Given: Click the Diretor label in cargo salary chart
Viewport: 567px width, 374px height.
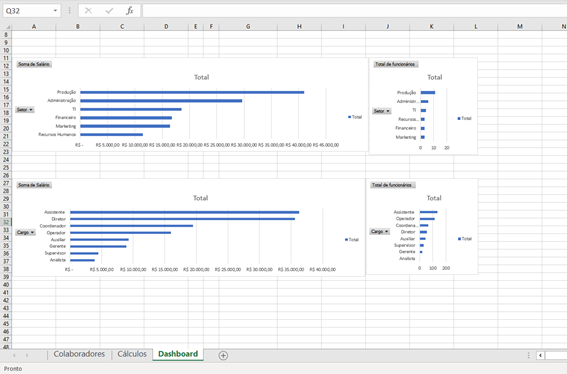Looking at the screenshot, I should click(x=59, y=219).
